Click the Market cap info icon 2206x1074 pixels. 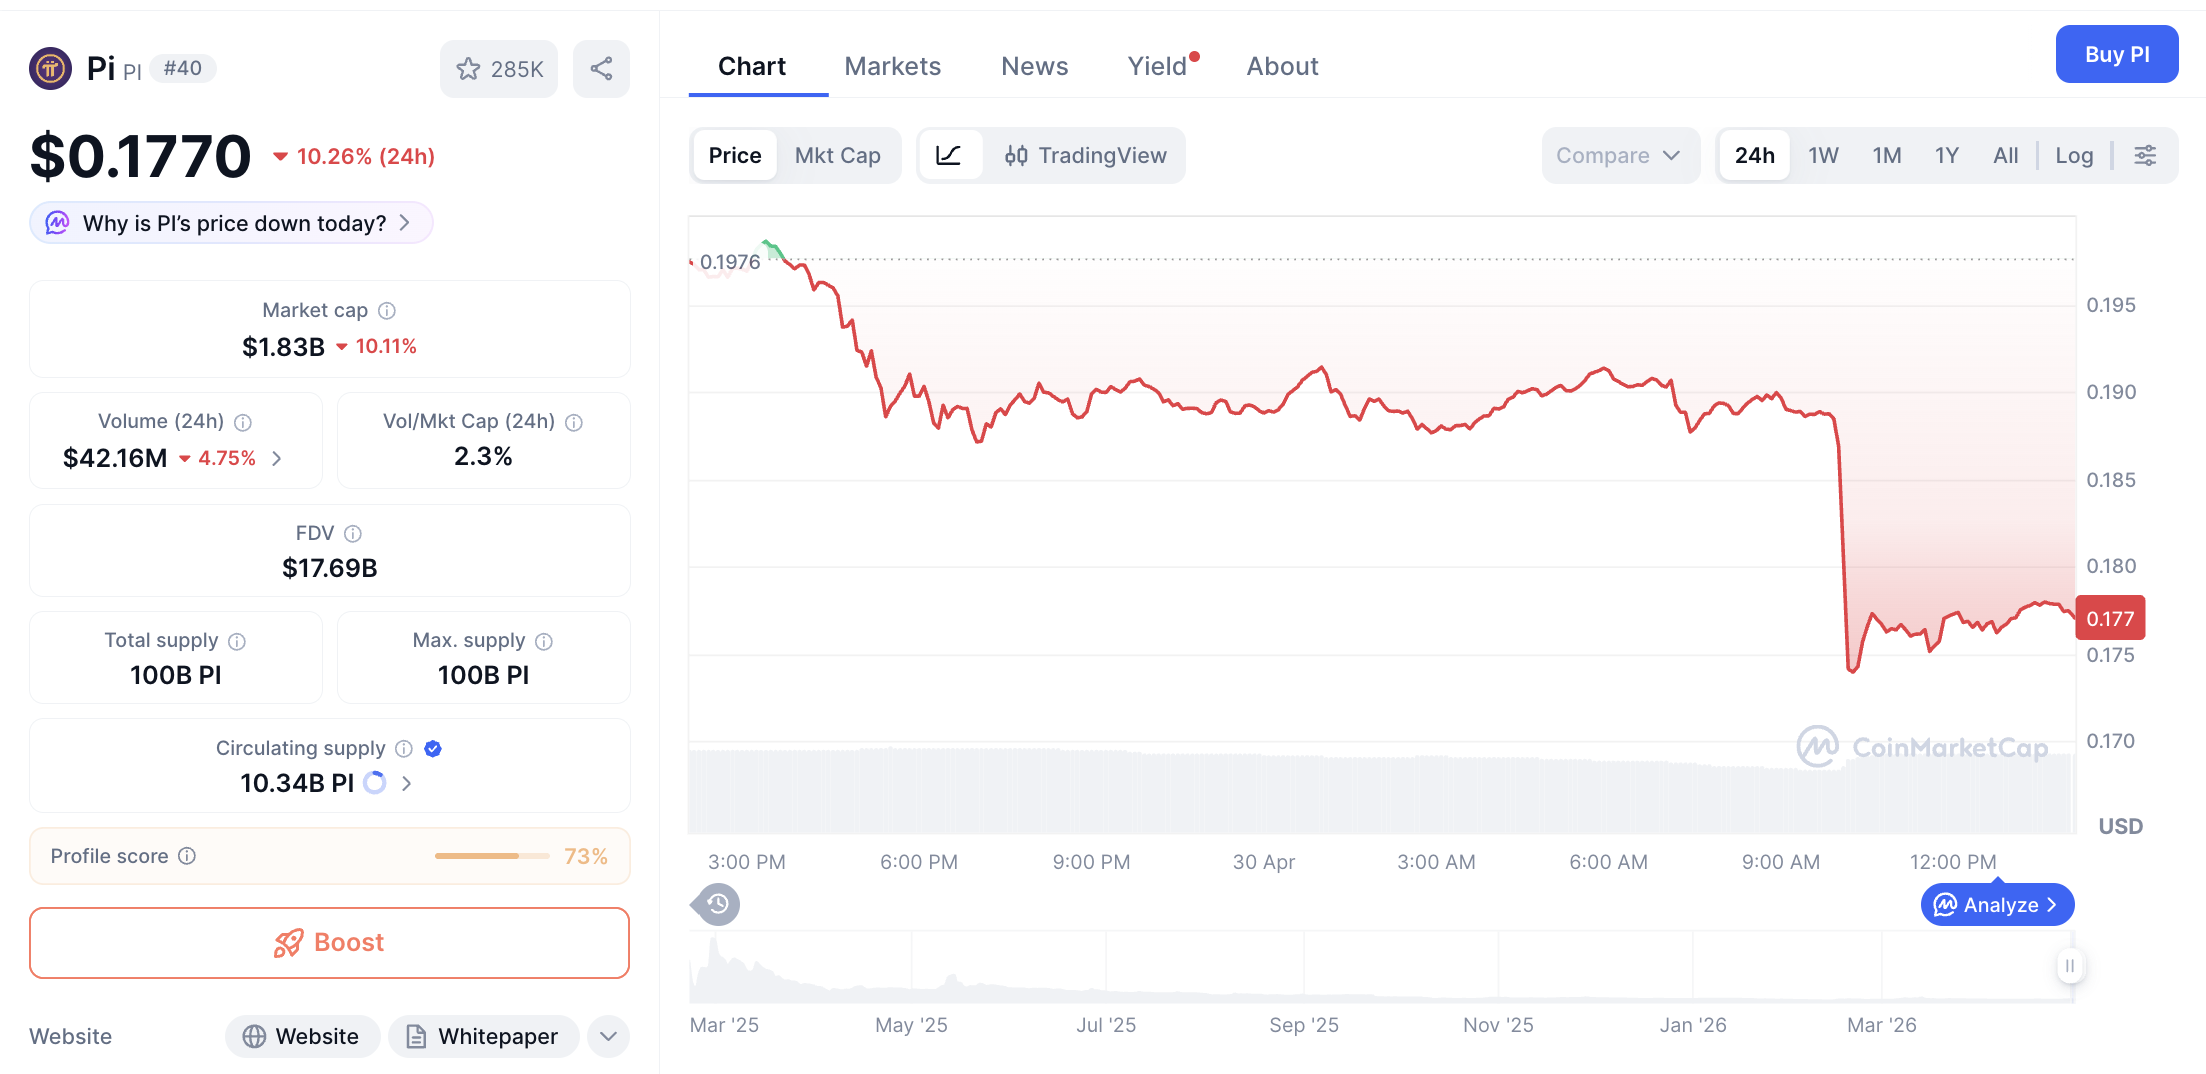(387, 310)
